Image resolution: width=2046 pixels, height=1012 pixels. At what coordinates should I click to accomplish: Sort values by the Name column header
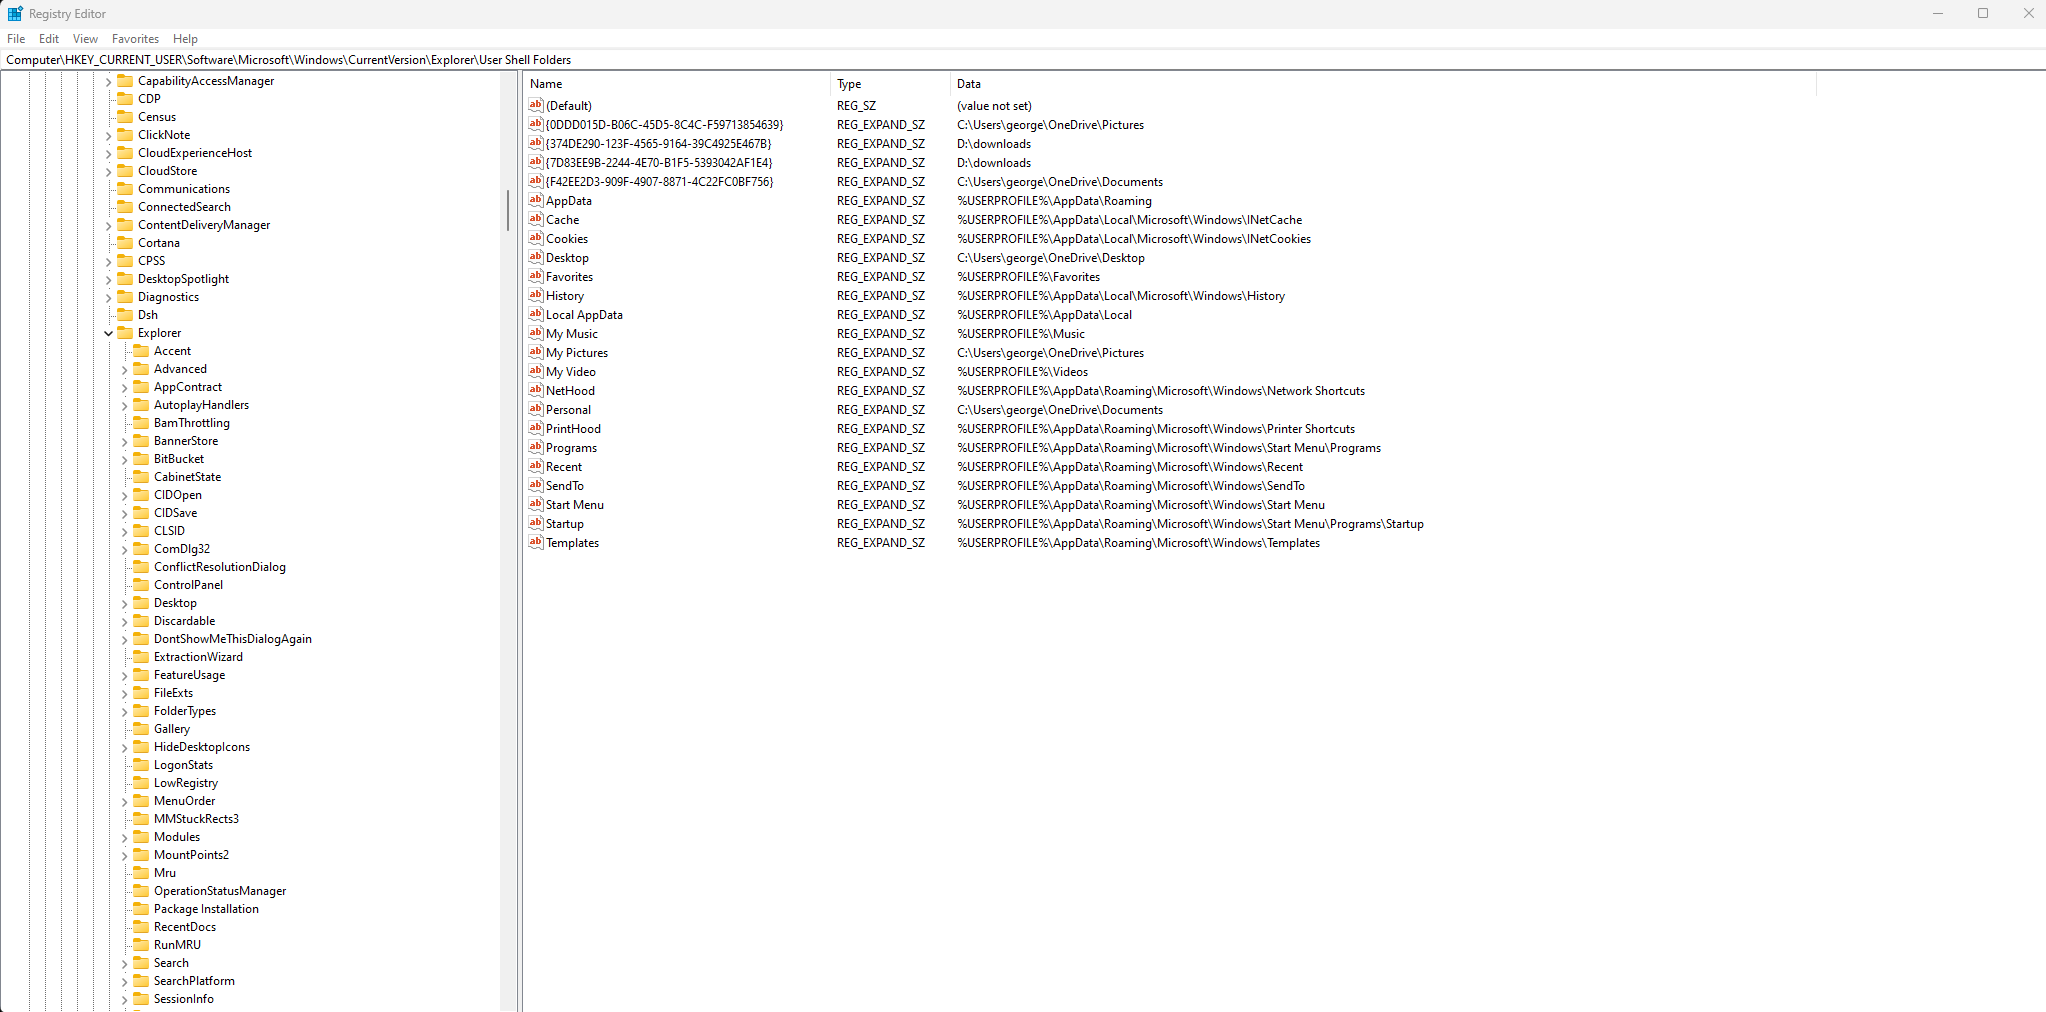[677, 84]
